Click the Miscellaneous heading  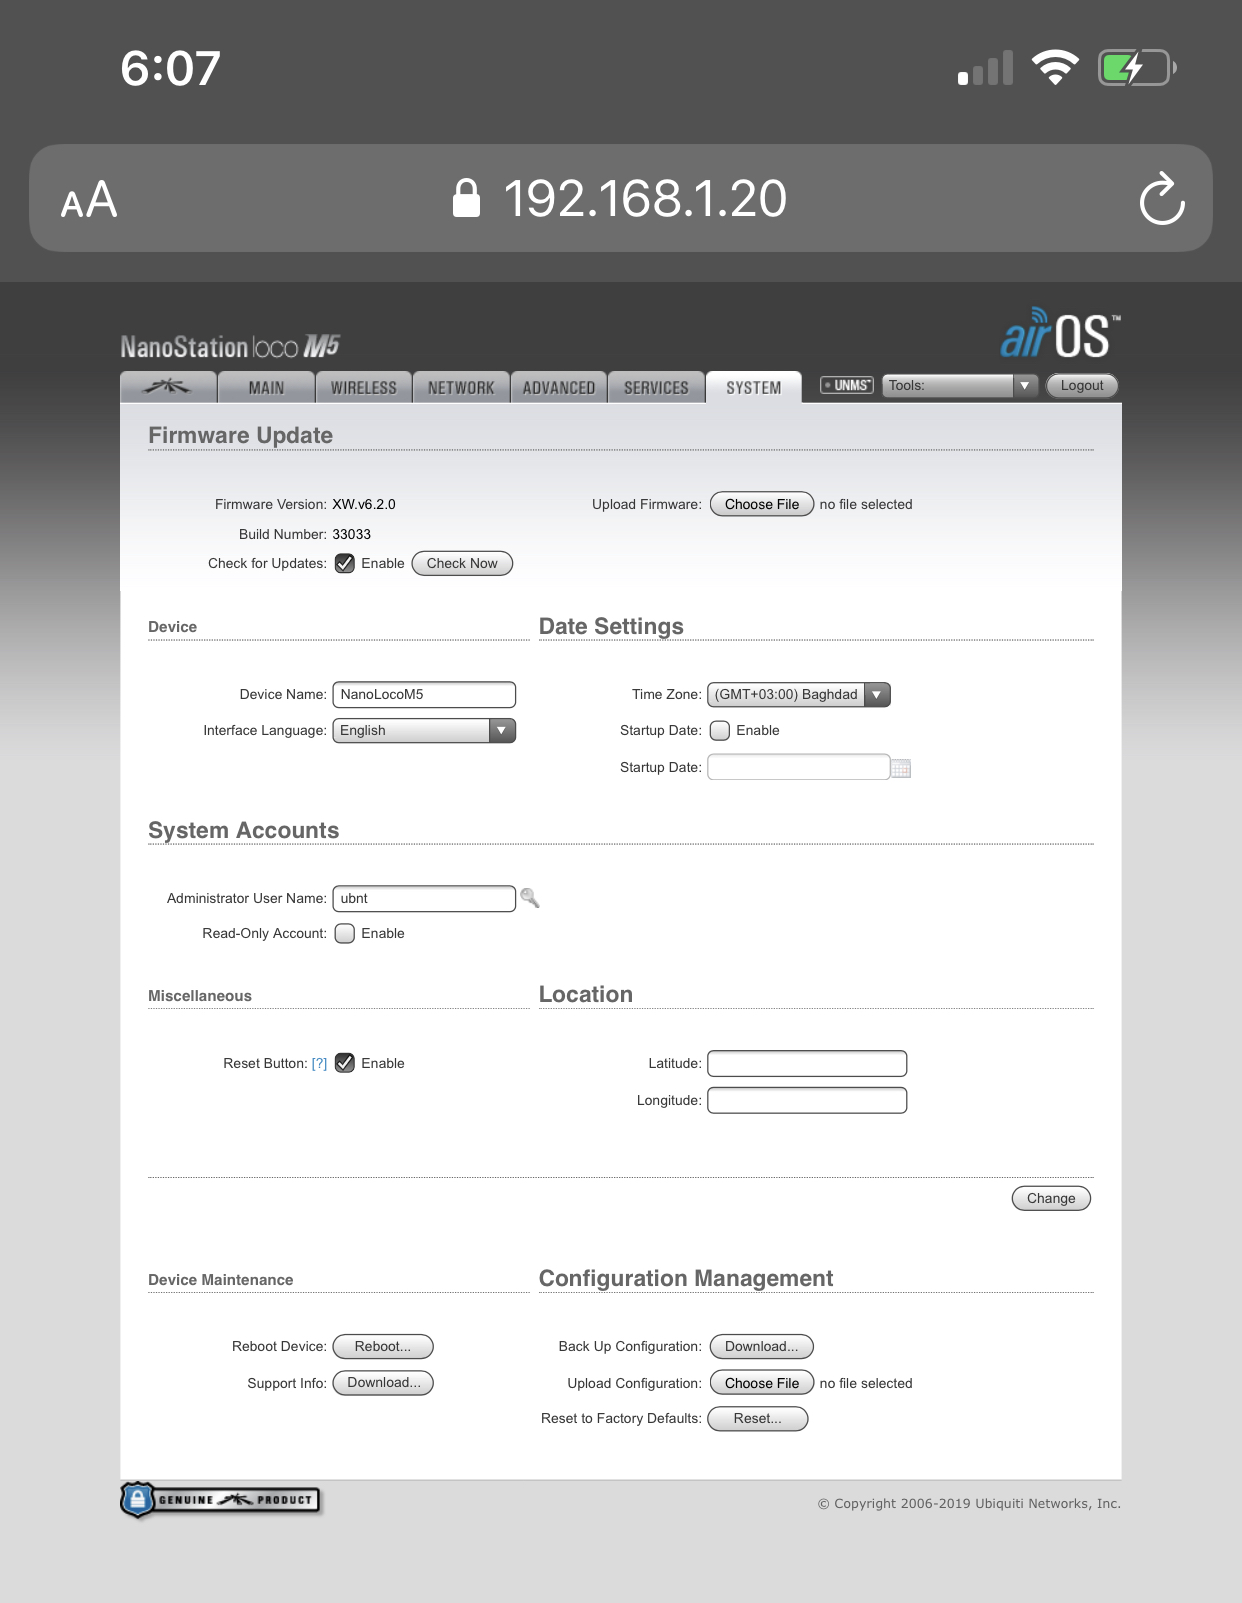tap(200, 996)
